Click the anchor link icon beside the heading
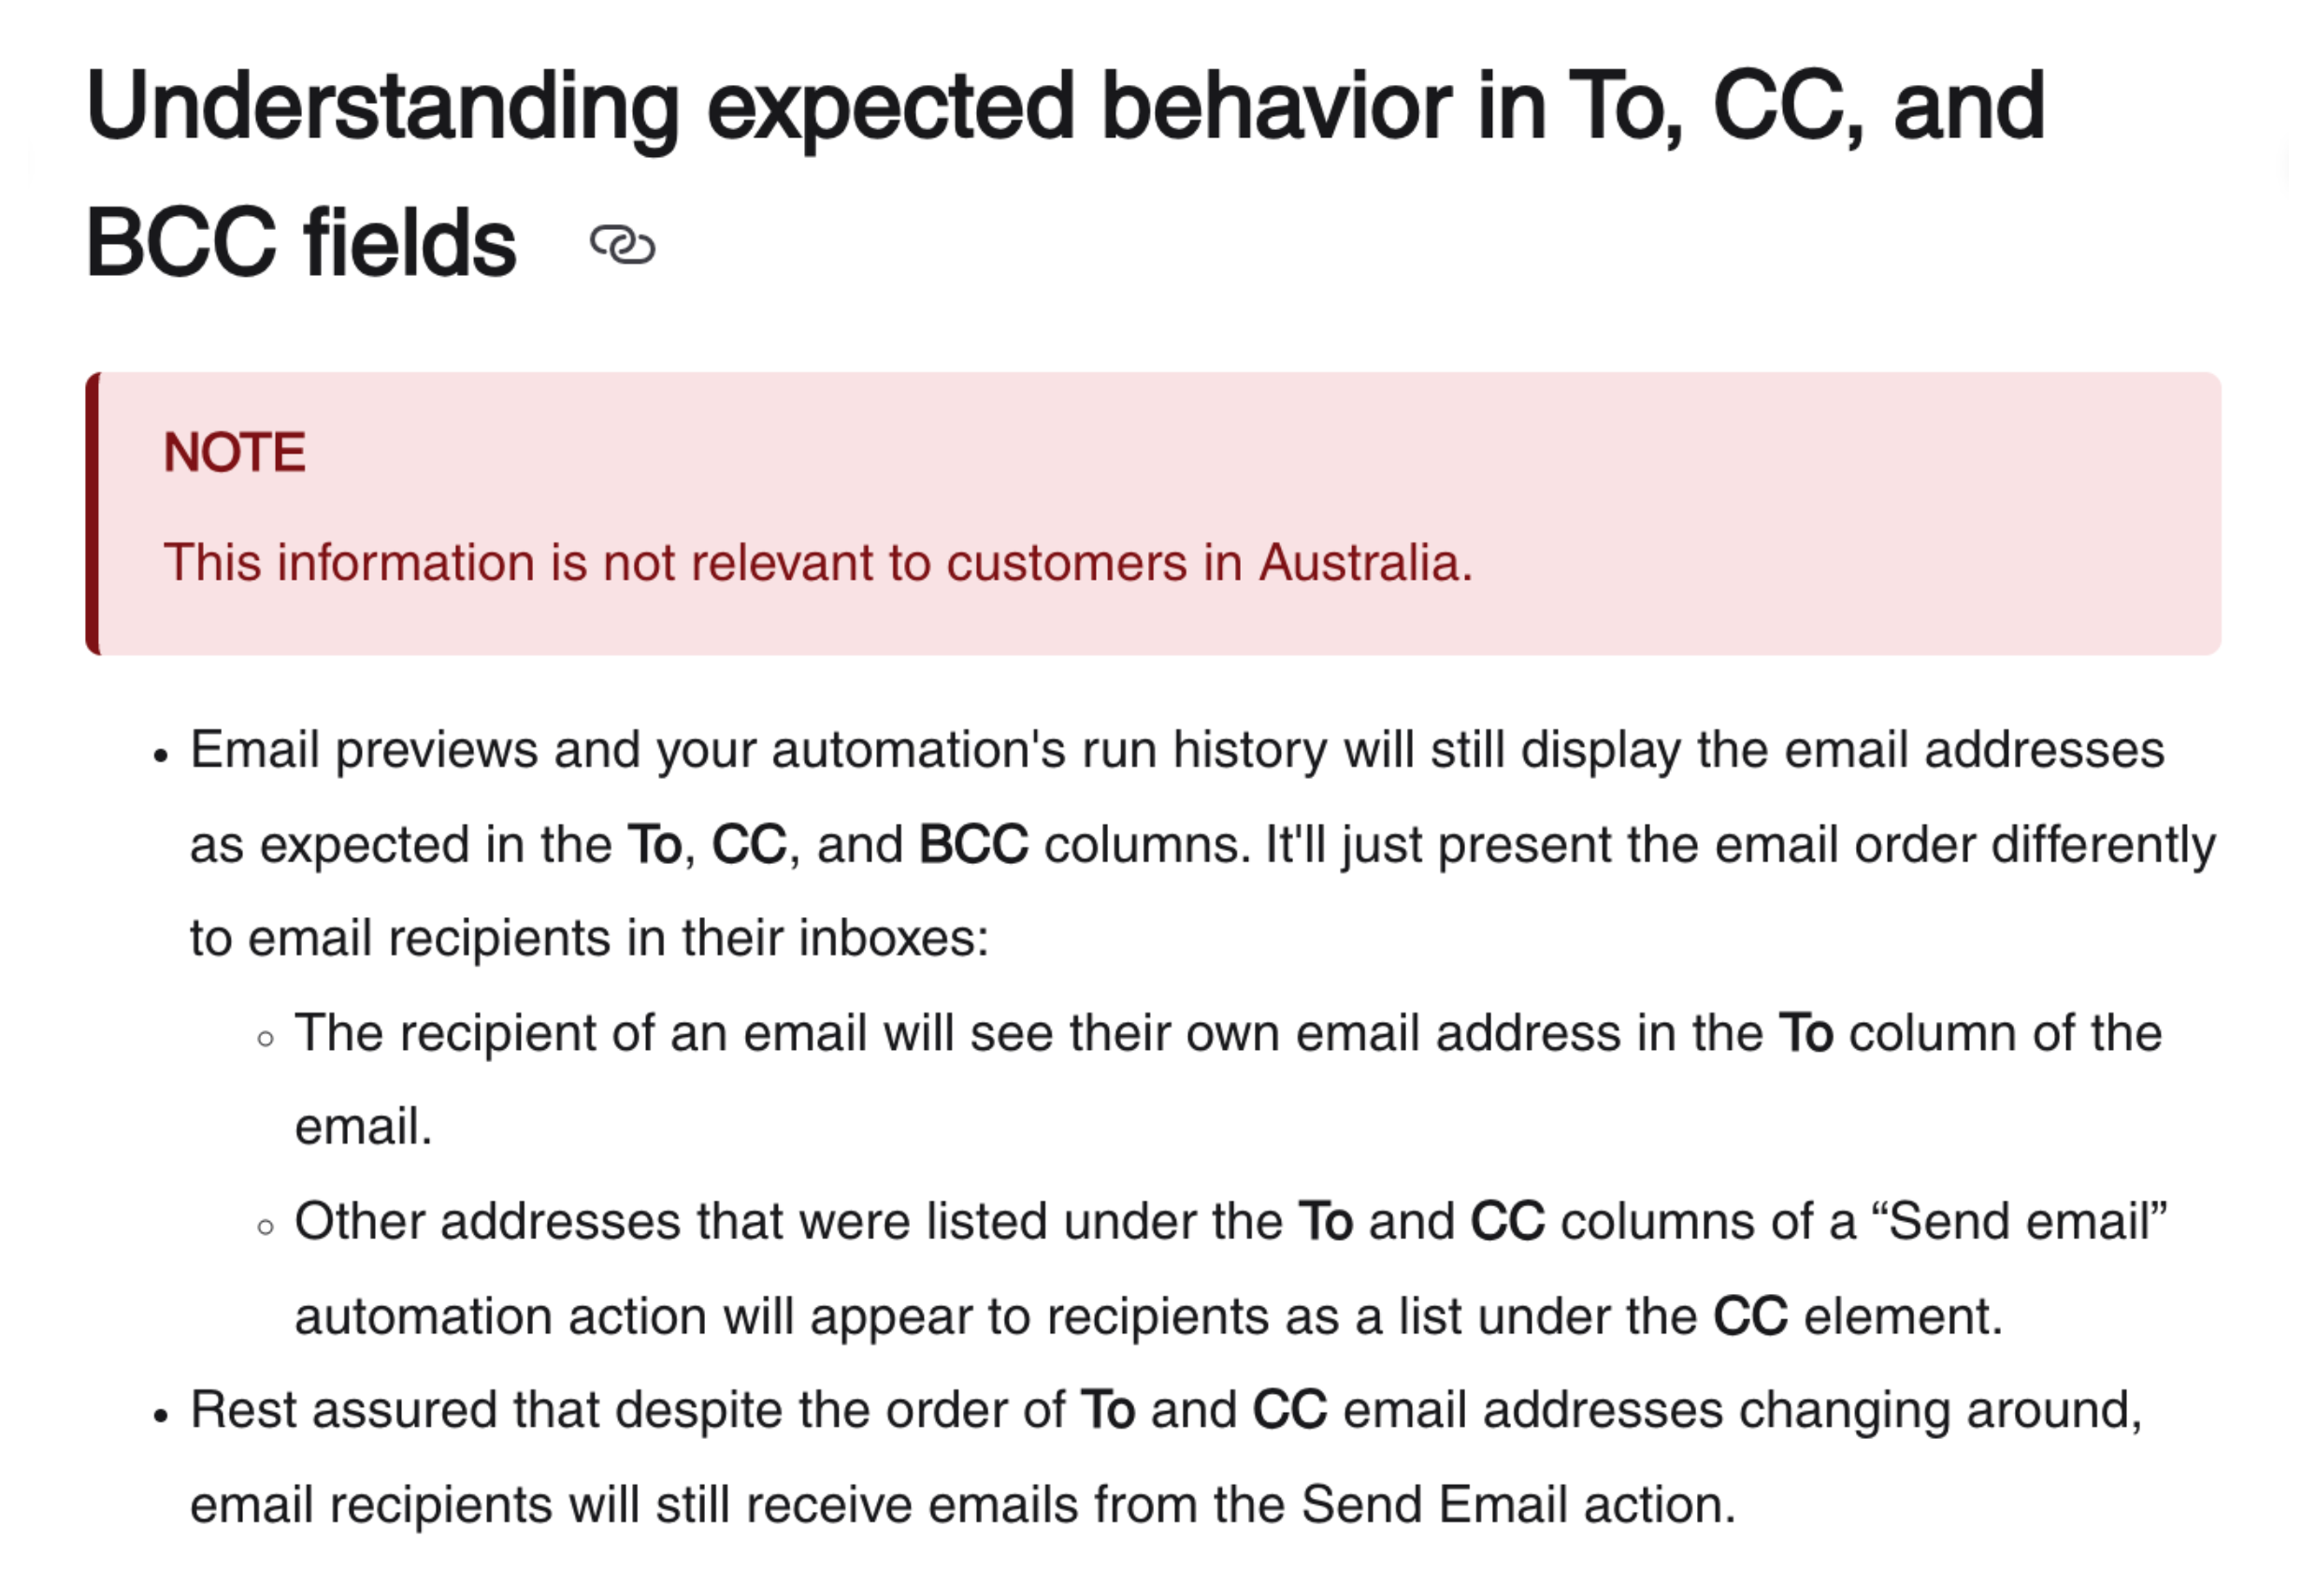 622,245
